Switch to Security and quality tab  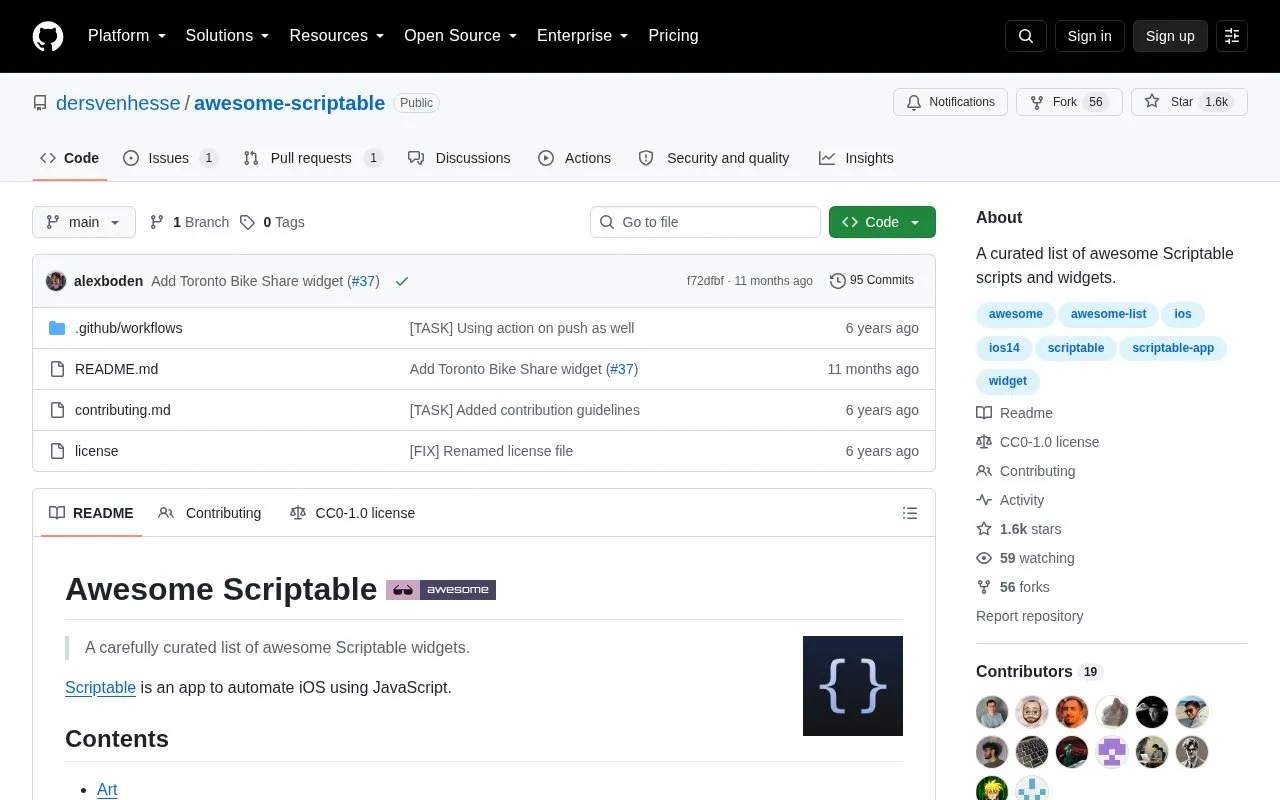pyautogui.click(x=714, y=158)
